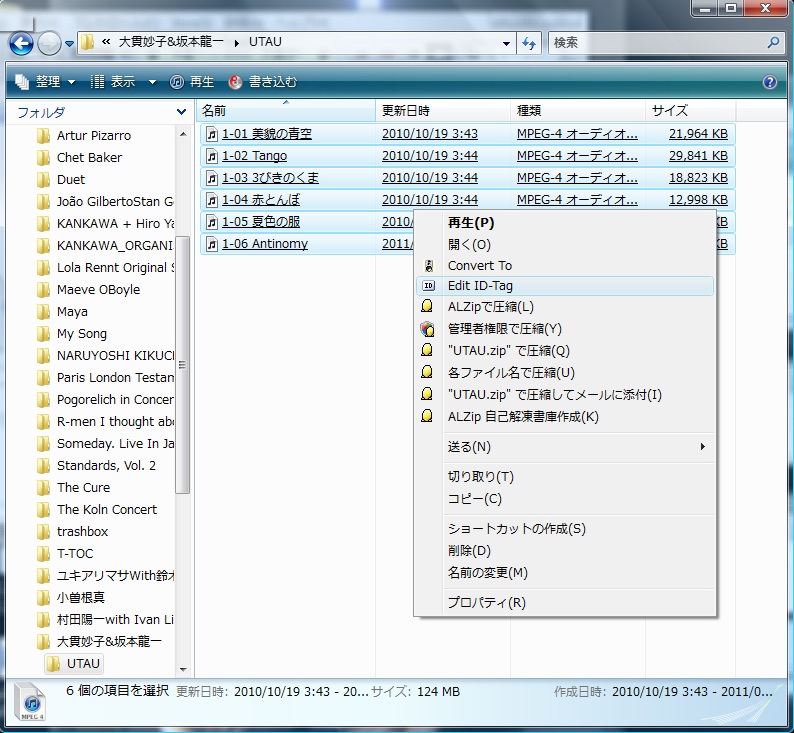Select file 1-01 美貌の青空

[x=267, y=134]
